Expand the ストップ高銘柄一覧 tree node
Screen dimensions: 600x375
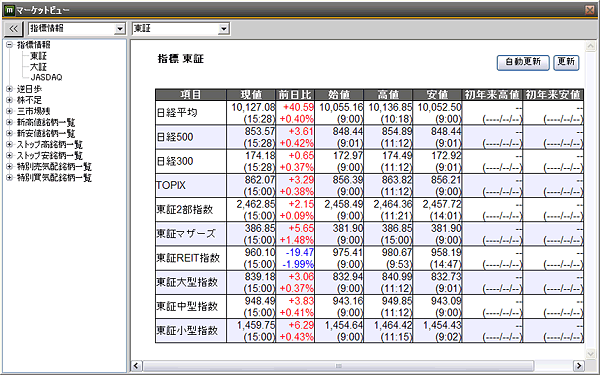10,145
